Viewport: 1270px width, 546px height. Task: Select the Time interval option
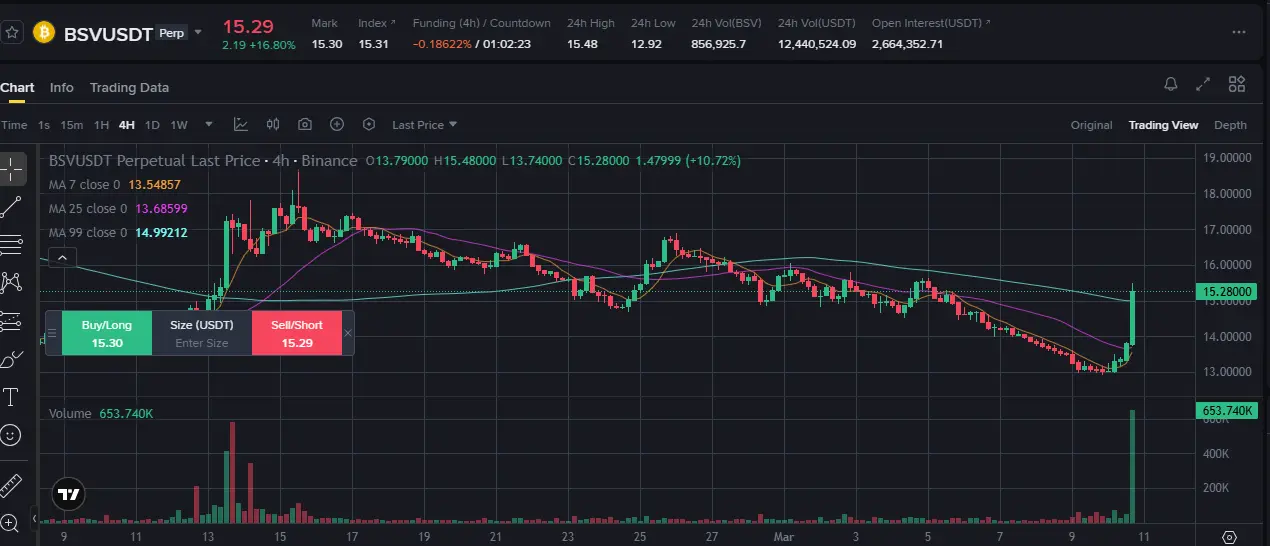(14, 125)
